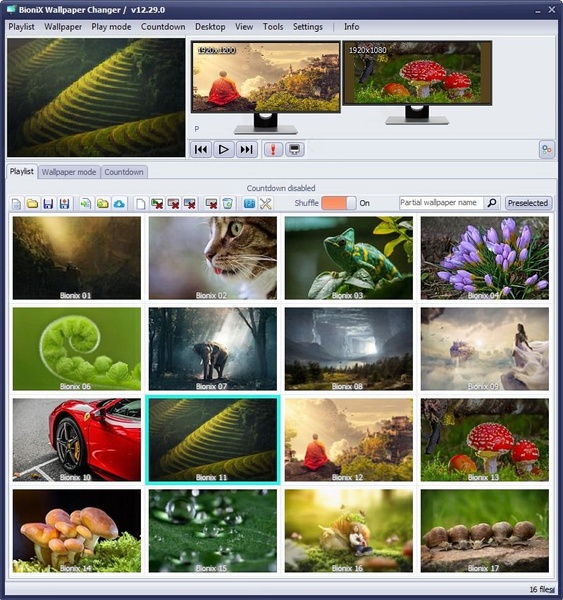Go back to previous wallpaper
Image resolution: width=563 pixels, height=600 pixels.
tap(201, 149)
